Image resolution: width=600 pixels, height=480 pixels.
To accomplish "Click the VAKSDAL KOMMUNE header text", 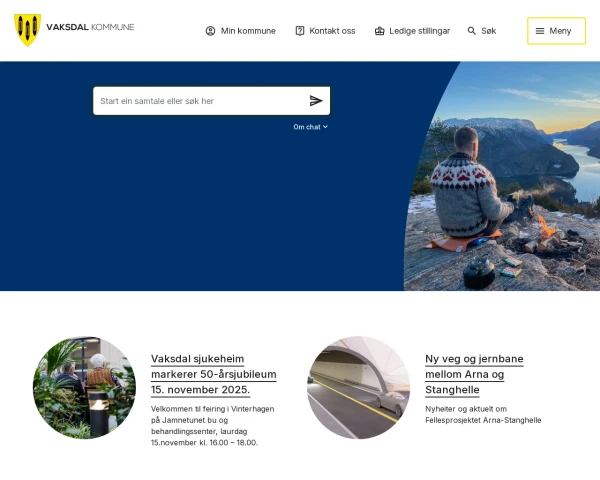I will tap(90, 27).
